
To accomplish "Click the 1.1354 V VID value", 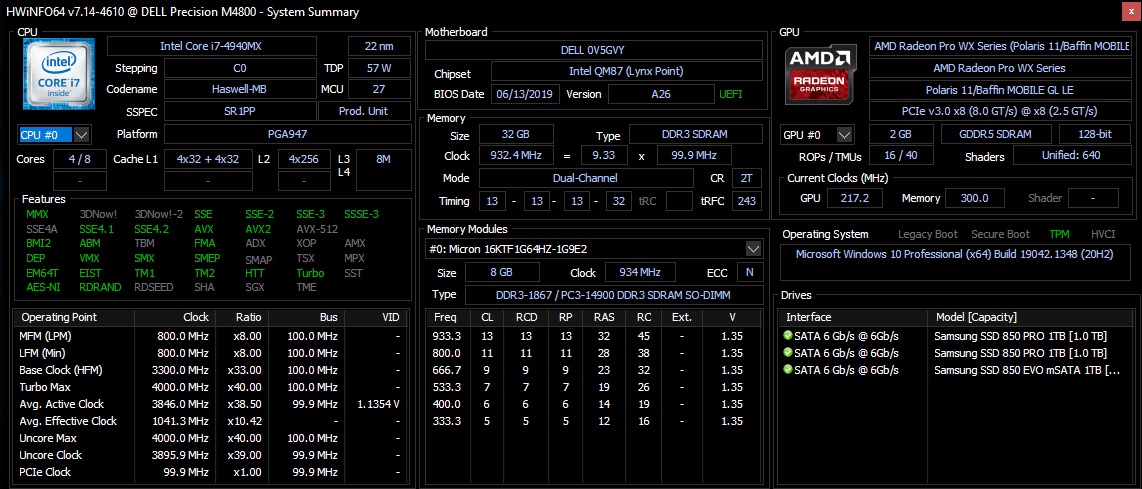I will tap(379, 404).
